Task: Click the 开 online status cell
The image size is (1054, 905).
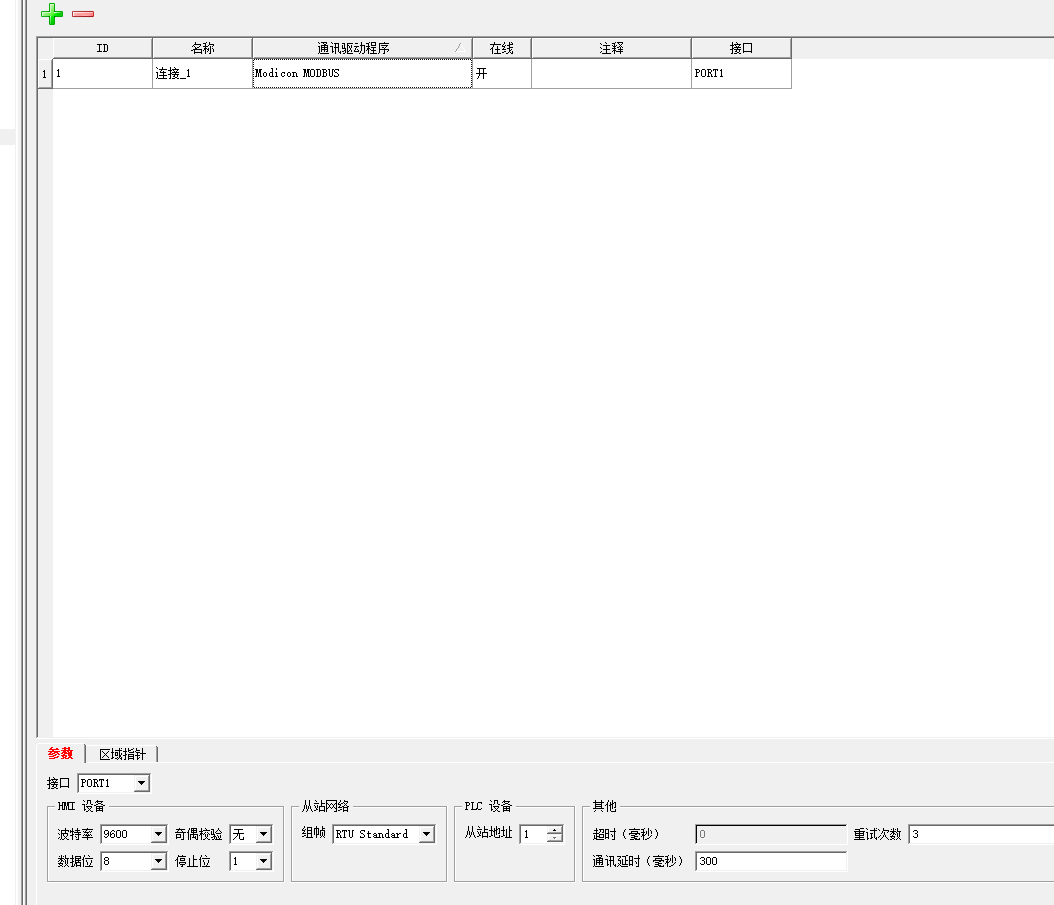Action: (x=501, y=73)
